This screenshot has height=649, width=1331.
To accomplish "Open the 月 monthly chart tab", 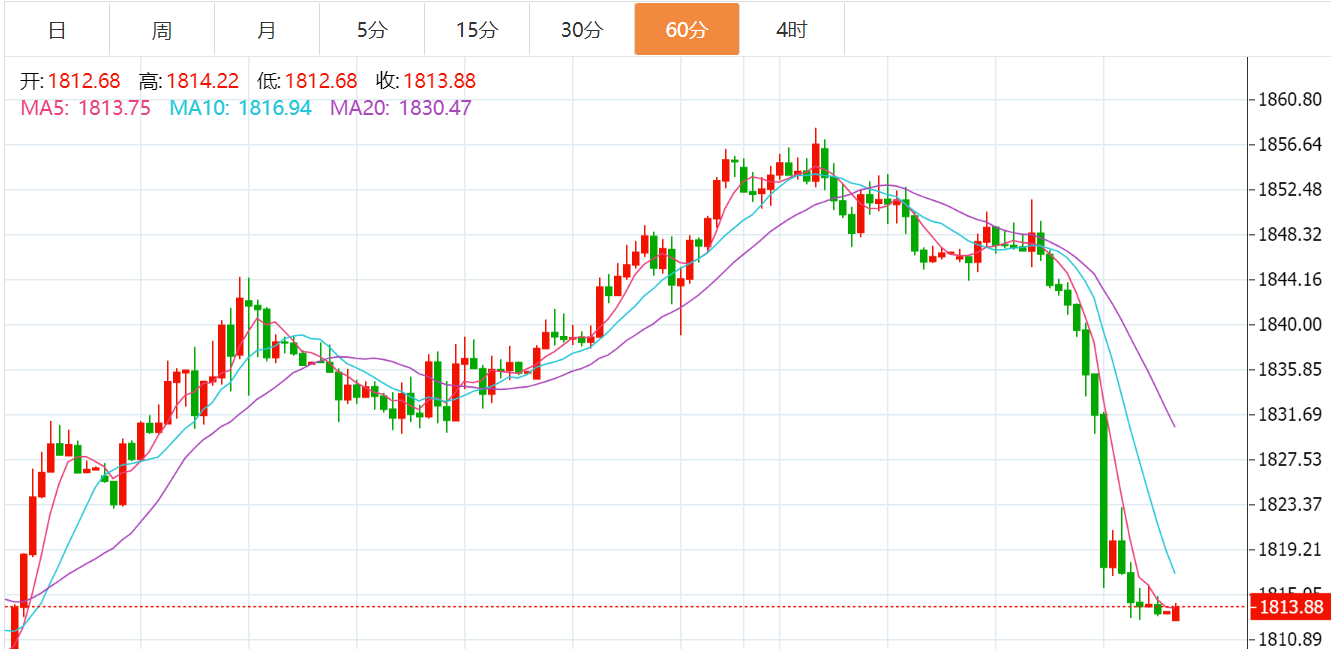I will tap(266, 30).
